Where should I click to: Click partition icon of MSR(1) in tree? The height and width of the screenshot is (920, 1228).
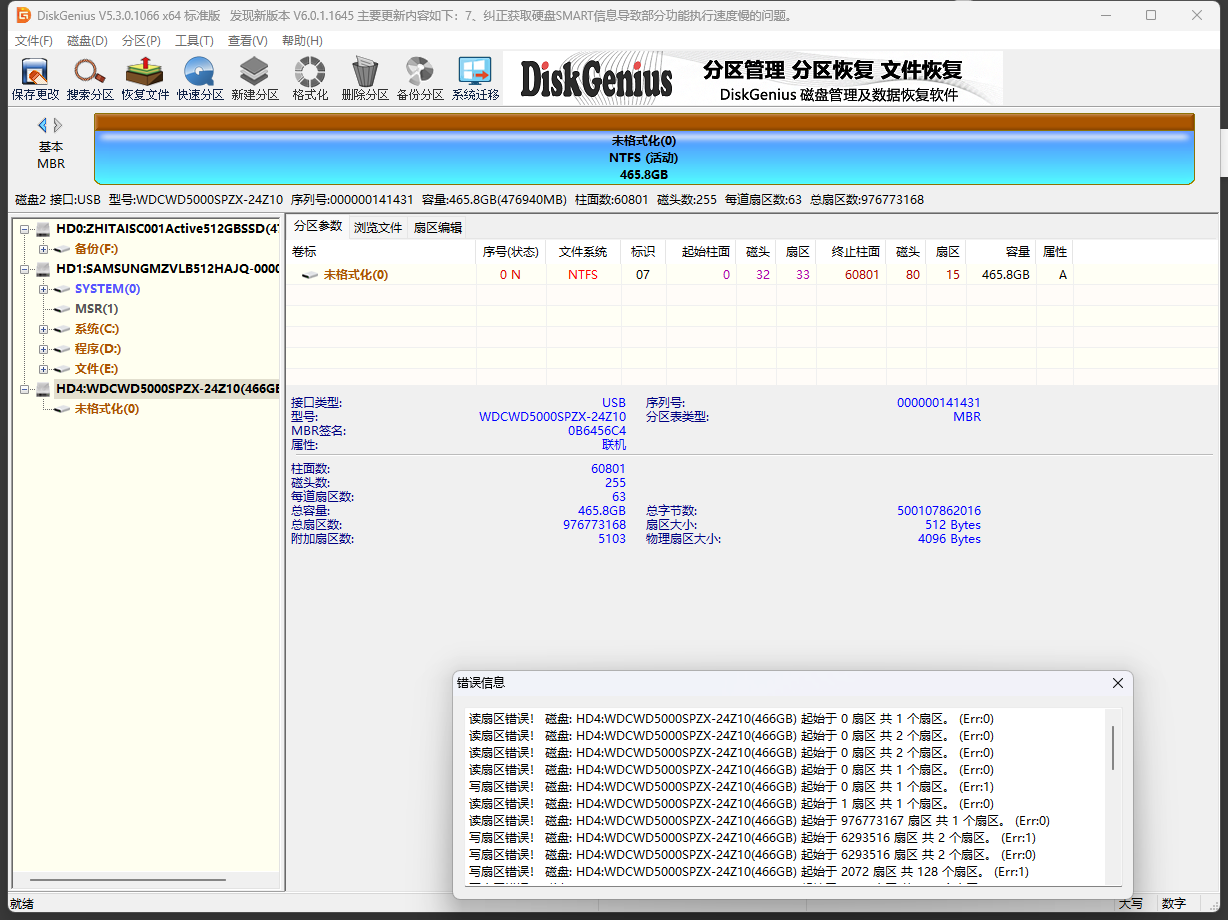63,309
